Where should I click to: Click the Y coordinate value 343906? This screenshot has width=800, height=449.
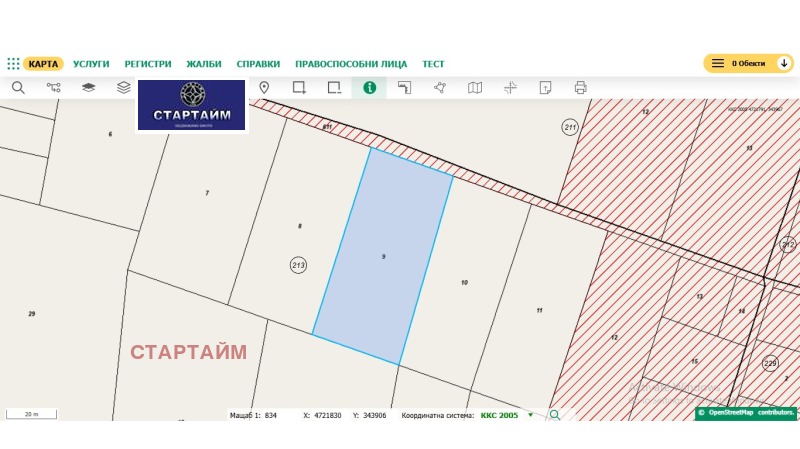pyautogui.click(x=374, y=415)
